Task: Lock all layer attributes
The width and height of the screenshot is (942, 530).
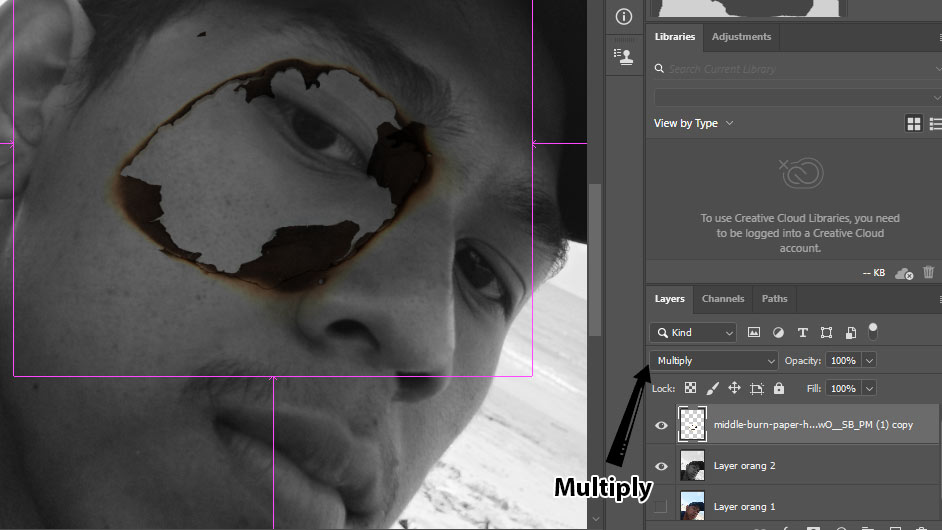Action: (x=779, y=388)
